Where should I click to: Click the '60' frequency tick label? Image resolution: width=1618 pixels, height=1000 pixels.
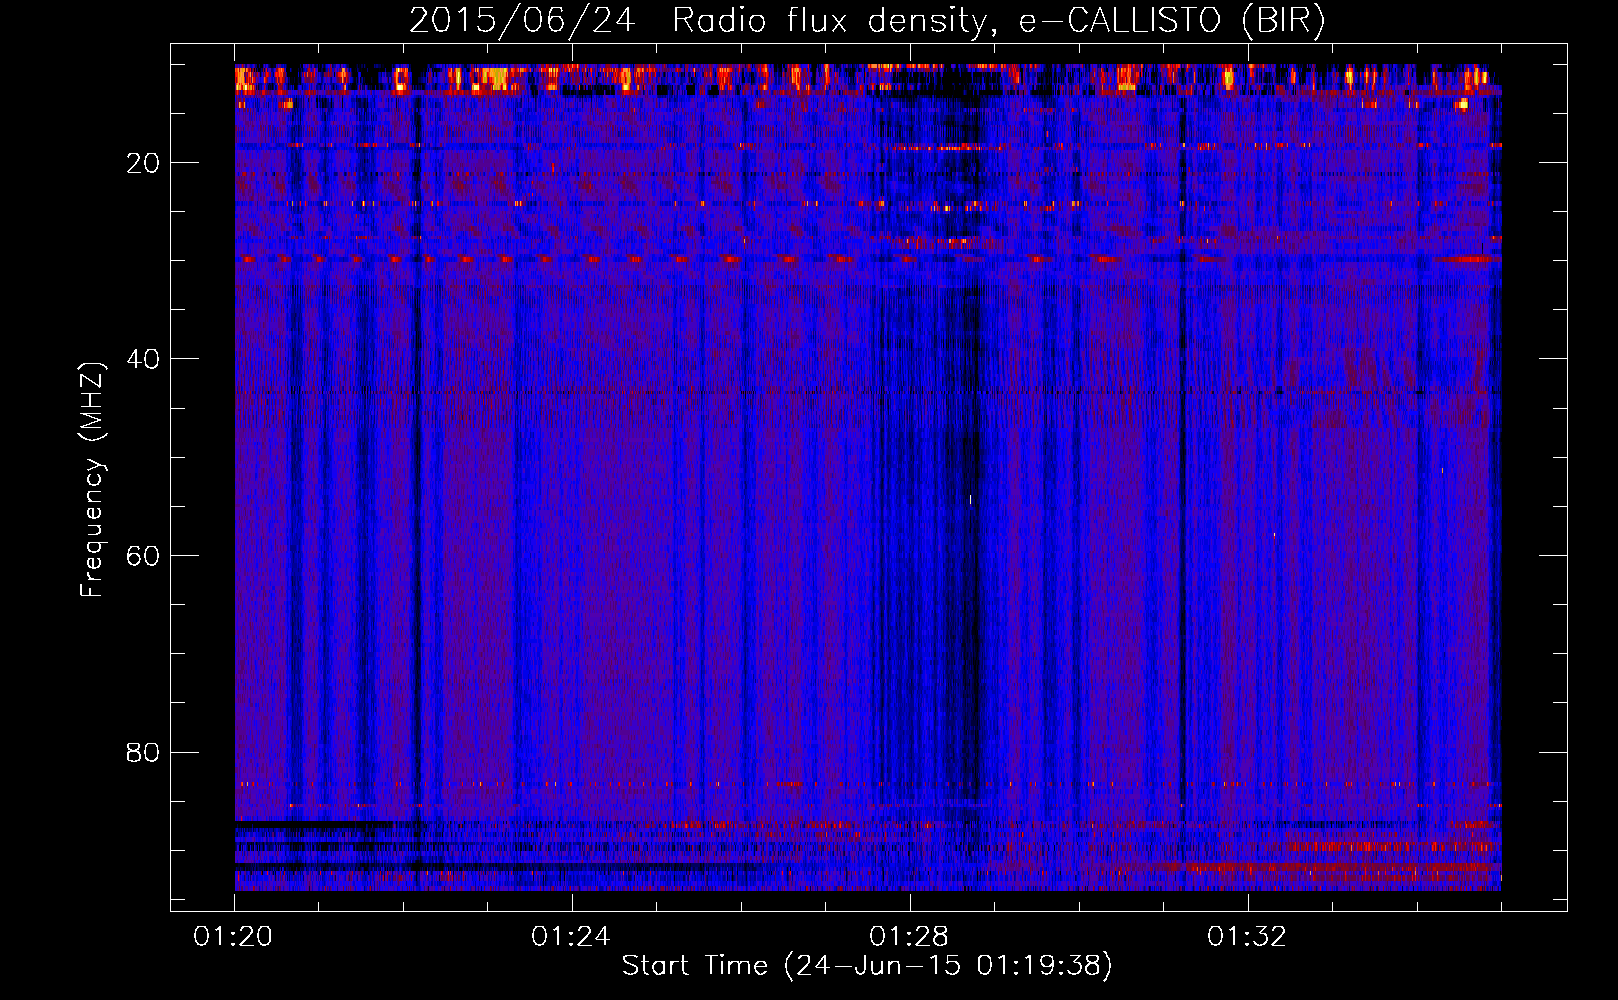click(144, 556)
